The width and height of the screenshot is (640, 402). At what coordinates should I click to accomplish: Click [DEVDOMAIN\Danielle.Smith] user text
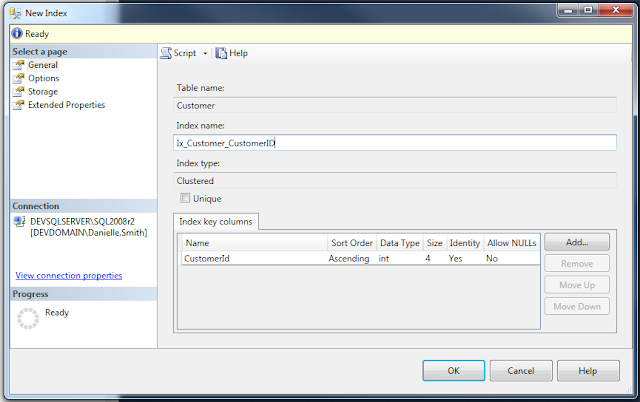89,233
